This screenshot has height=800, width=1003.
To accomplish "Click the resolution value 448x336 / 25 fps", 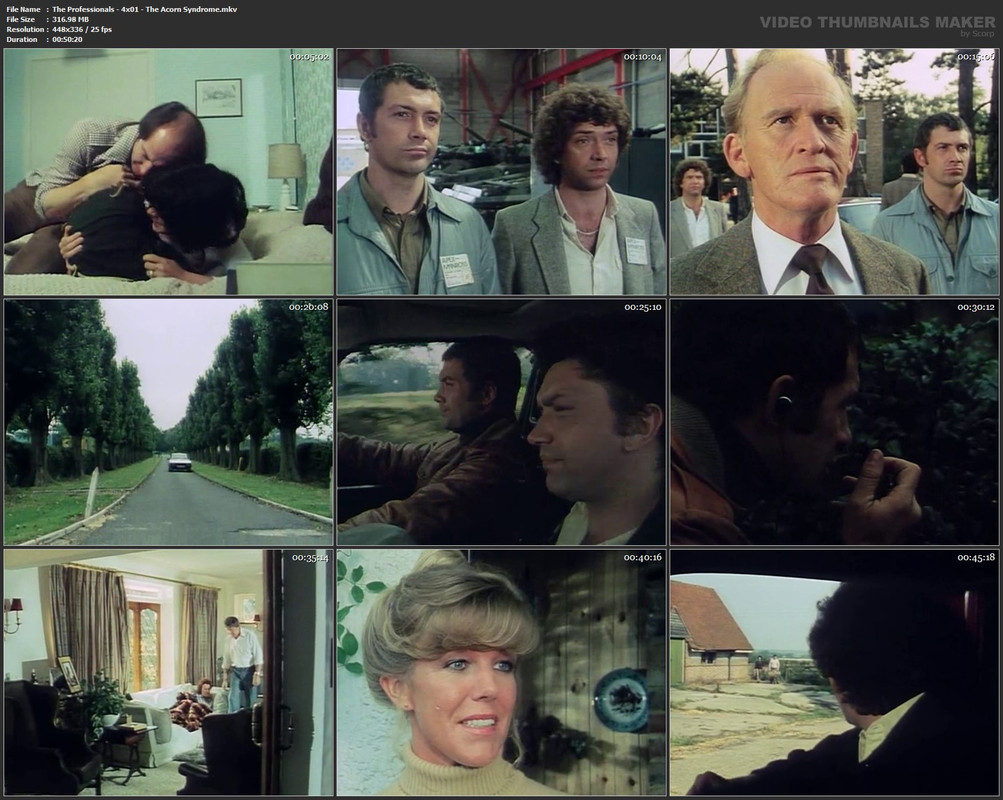I will pyautogui.click(x=82, y=29).
